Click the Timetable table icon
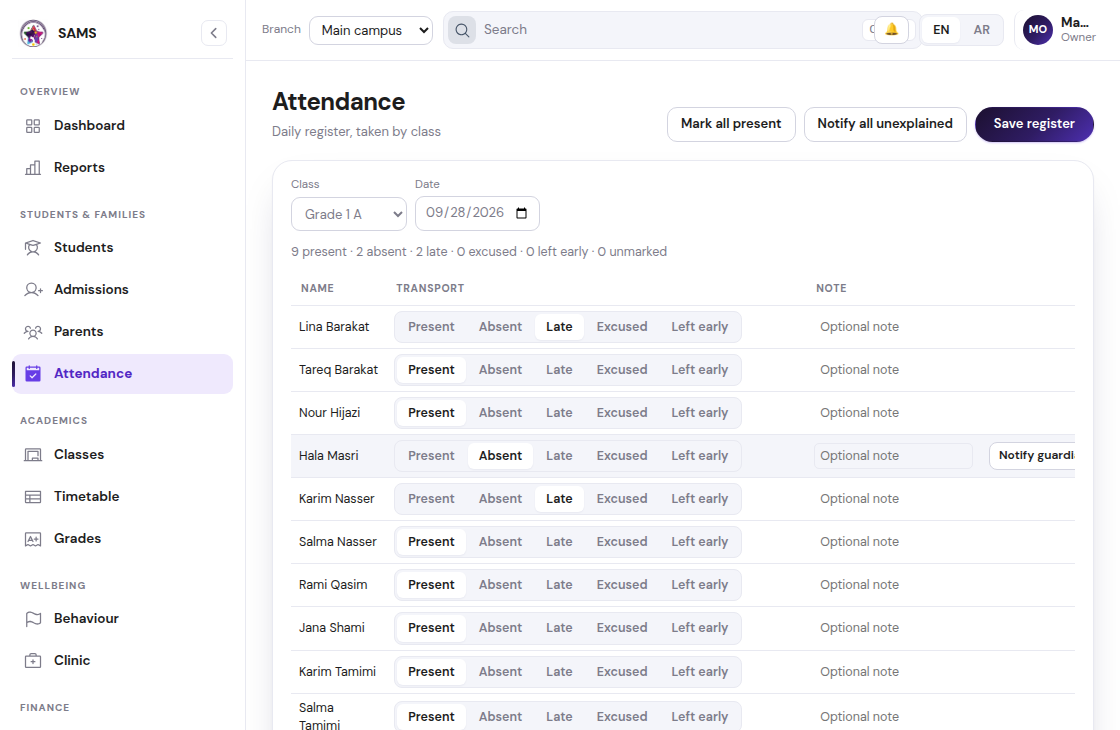This screenshot has height=730, width=1120. point(33,496)
